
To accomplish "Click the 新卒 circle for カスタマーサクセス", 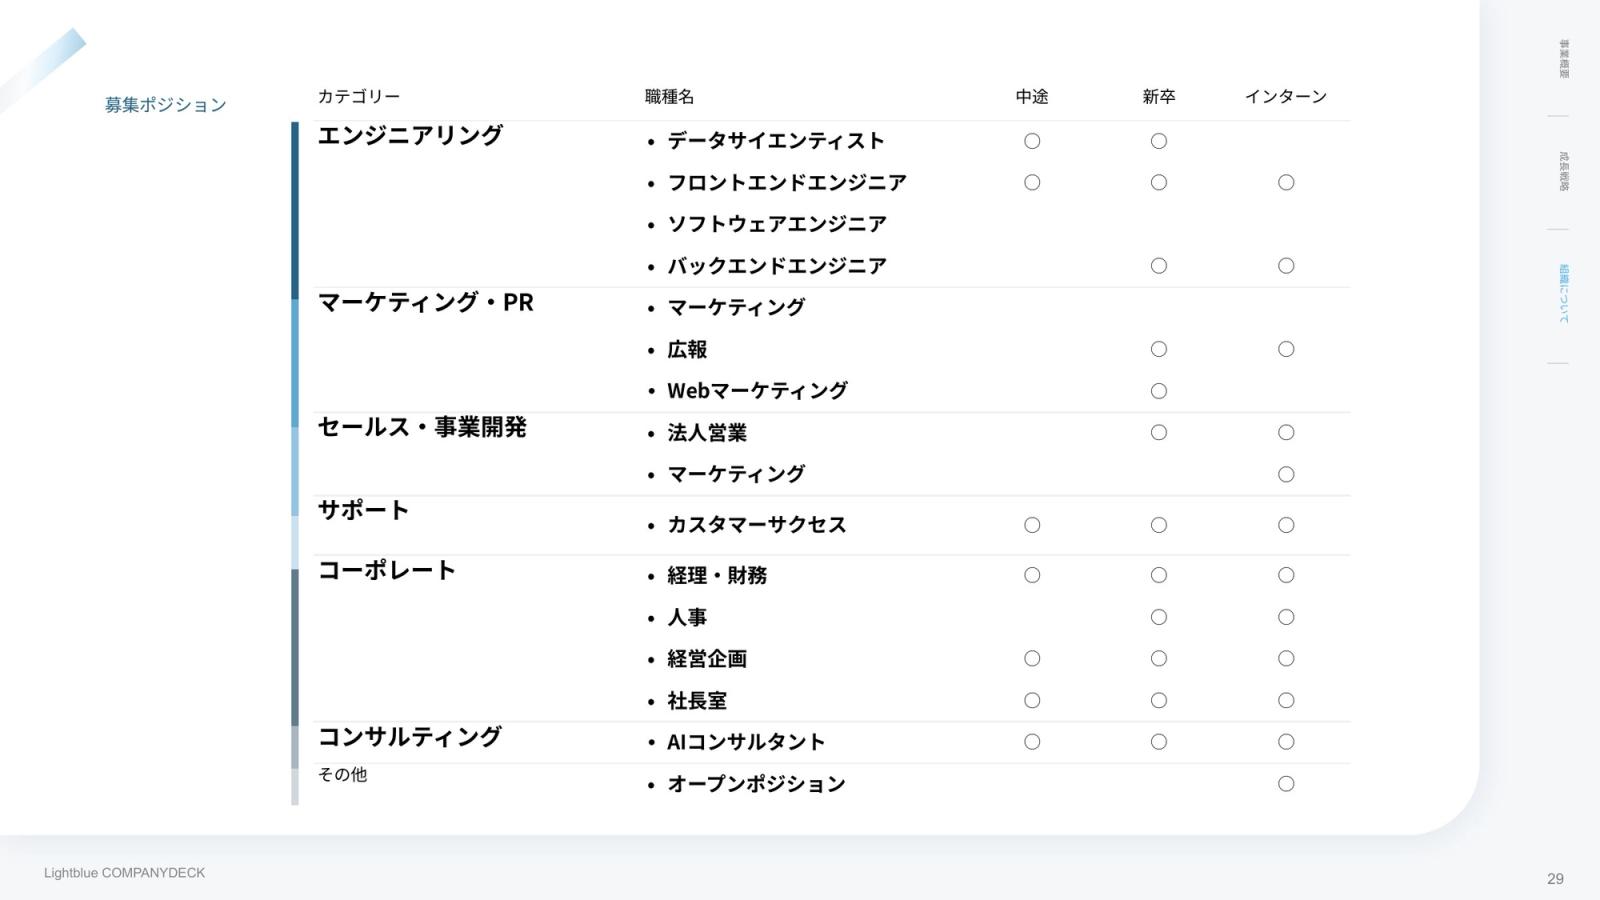I will (1159, 525).
